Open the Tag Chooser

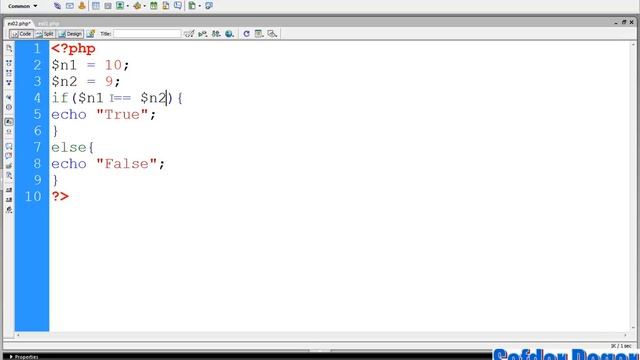(209, 6)
